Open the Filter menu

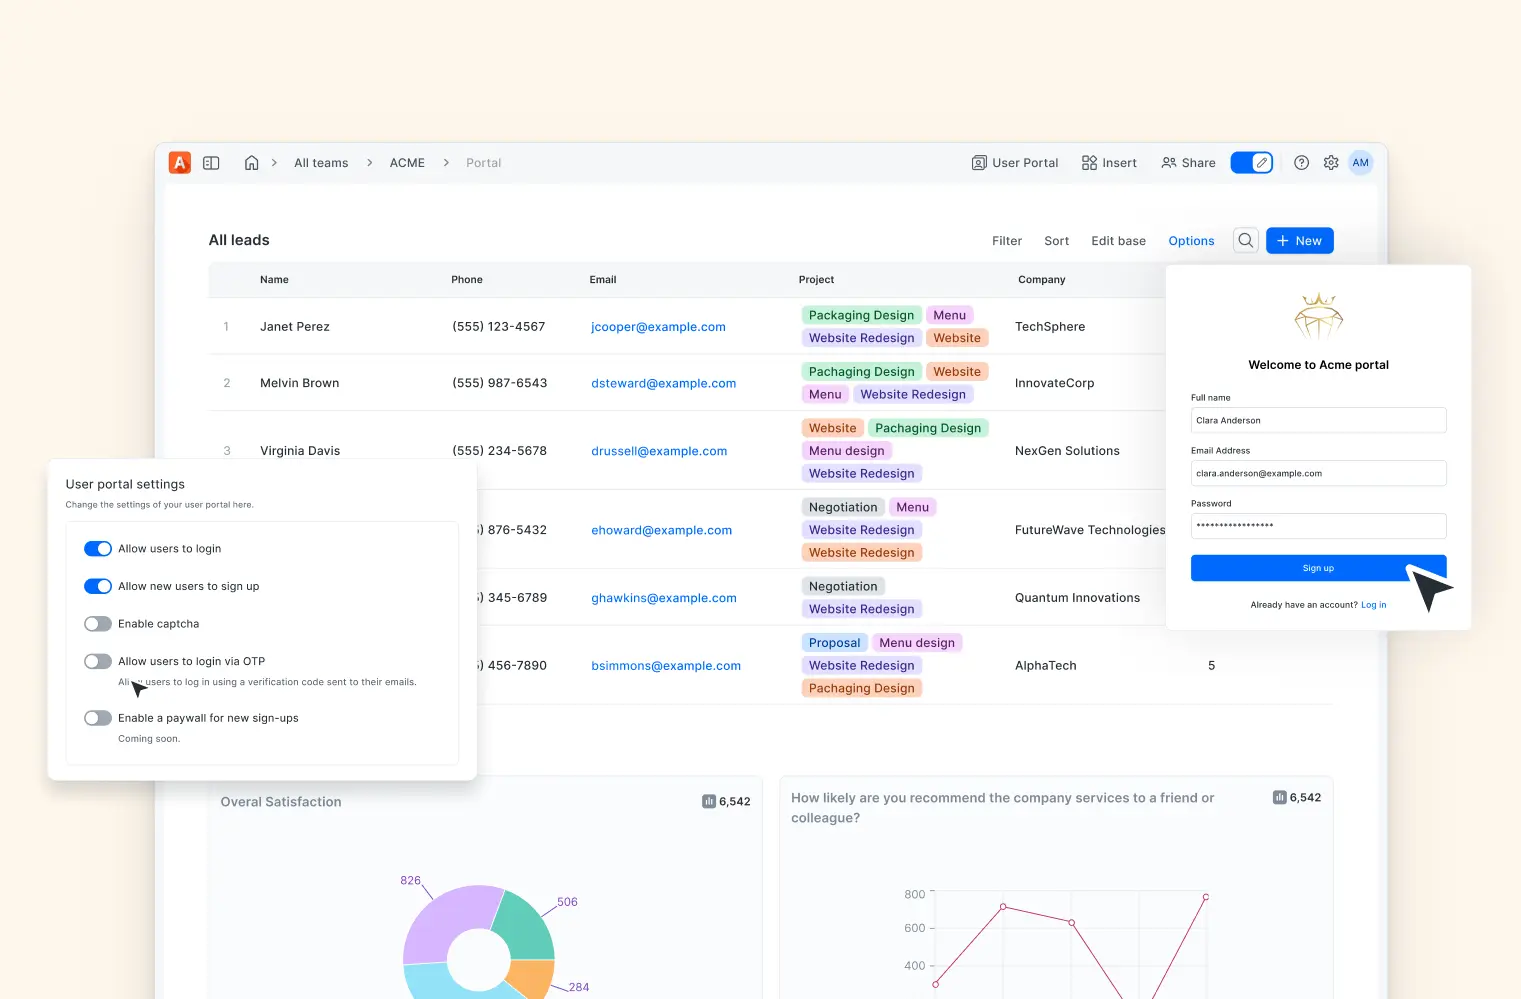pos(1007,241)
